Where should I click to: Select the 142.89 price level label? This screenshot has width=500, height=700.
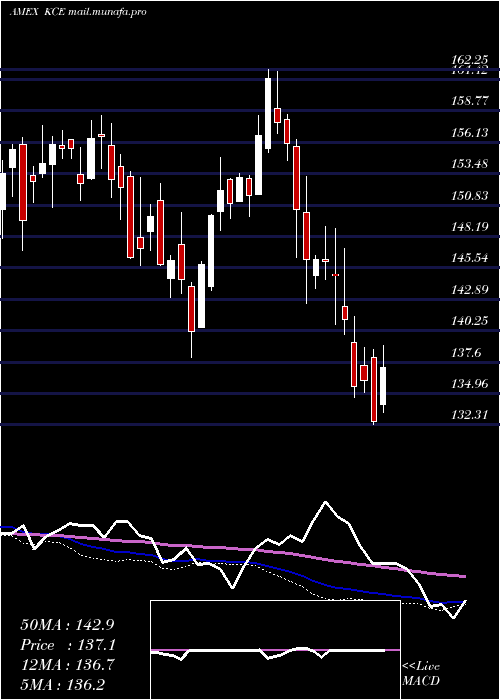click(x=470, y=290)
